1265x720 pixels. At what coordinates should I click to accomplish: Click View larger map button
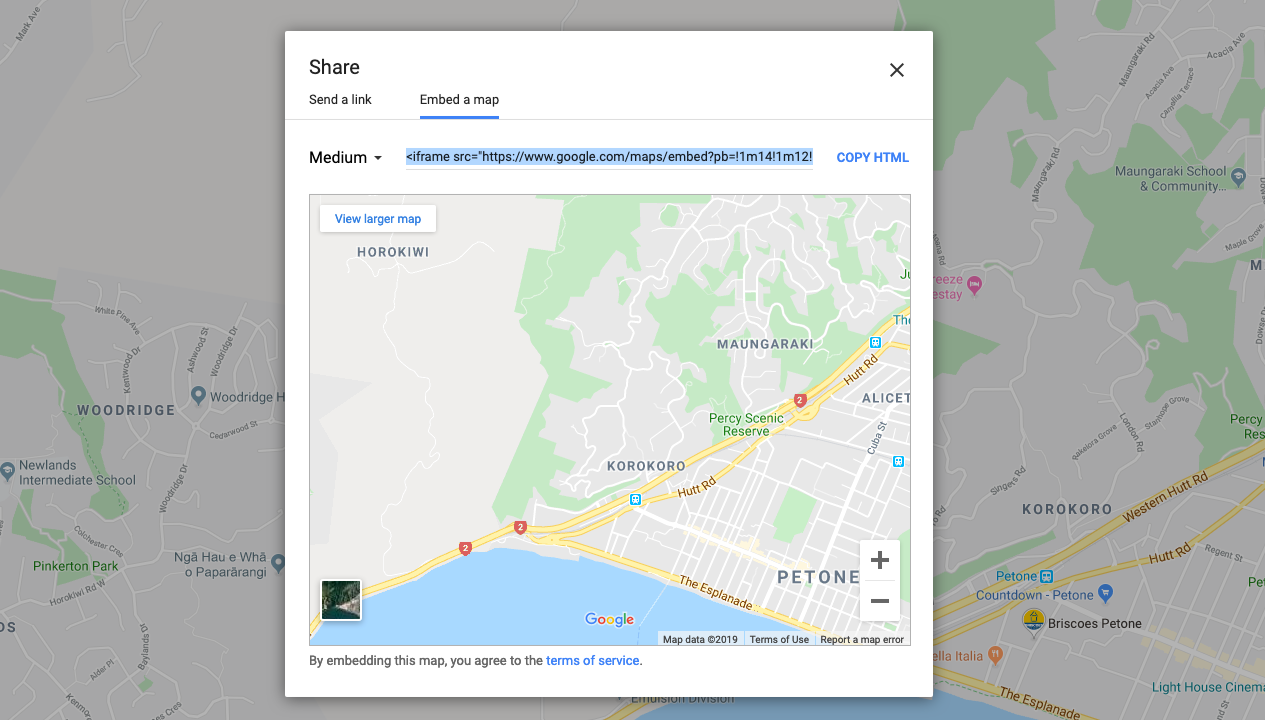(378, 219)
